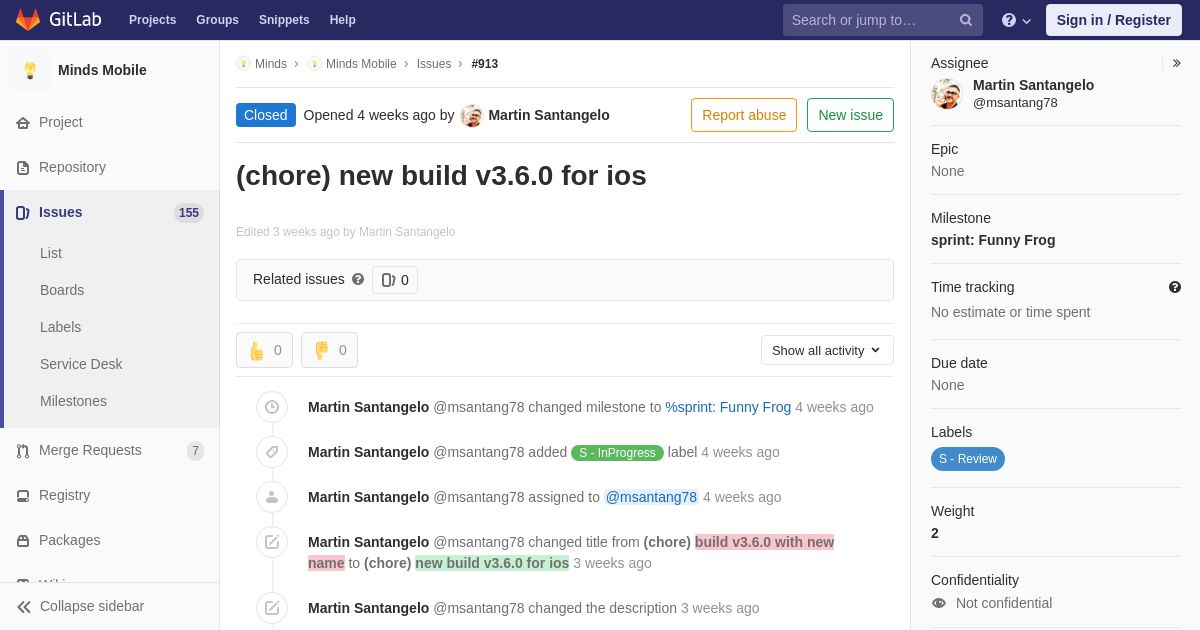Open the Service Desk submenu item

81,364
